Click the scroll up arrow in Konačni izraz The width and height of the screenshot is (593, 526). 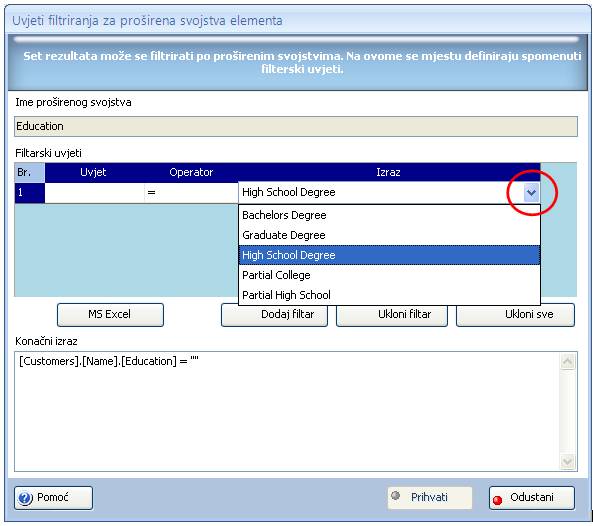(x=568, y=362)
